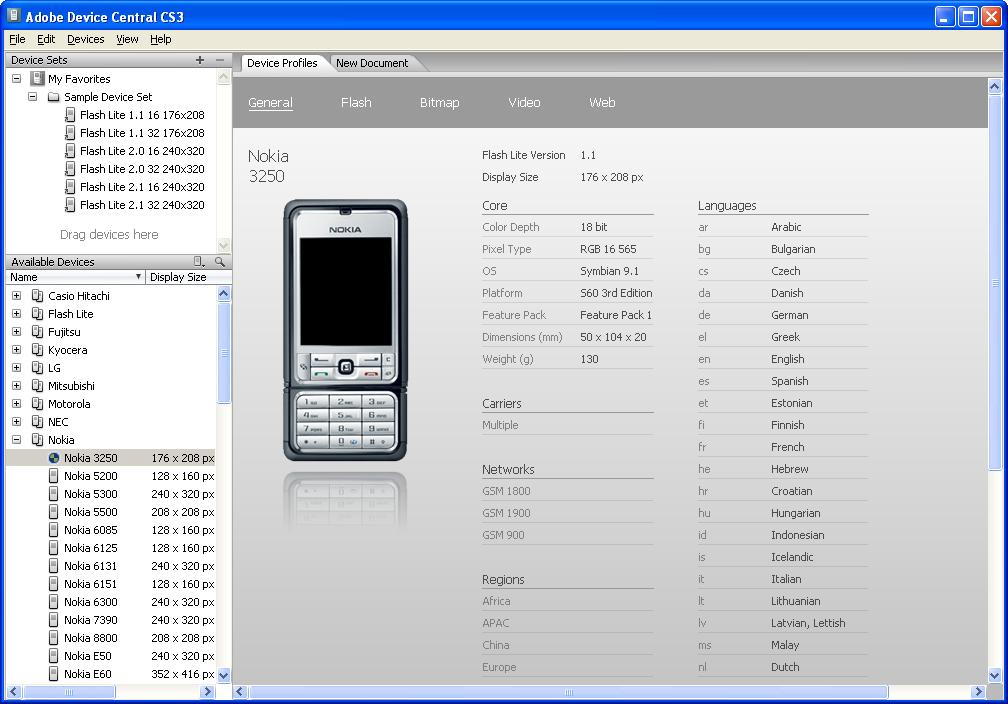Viewport: 1008px width, 704px height.
Task: Expand the Casio Hitachi device group
Action: (x=17, y=296)
